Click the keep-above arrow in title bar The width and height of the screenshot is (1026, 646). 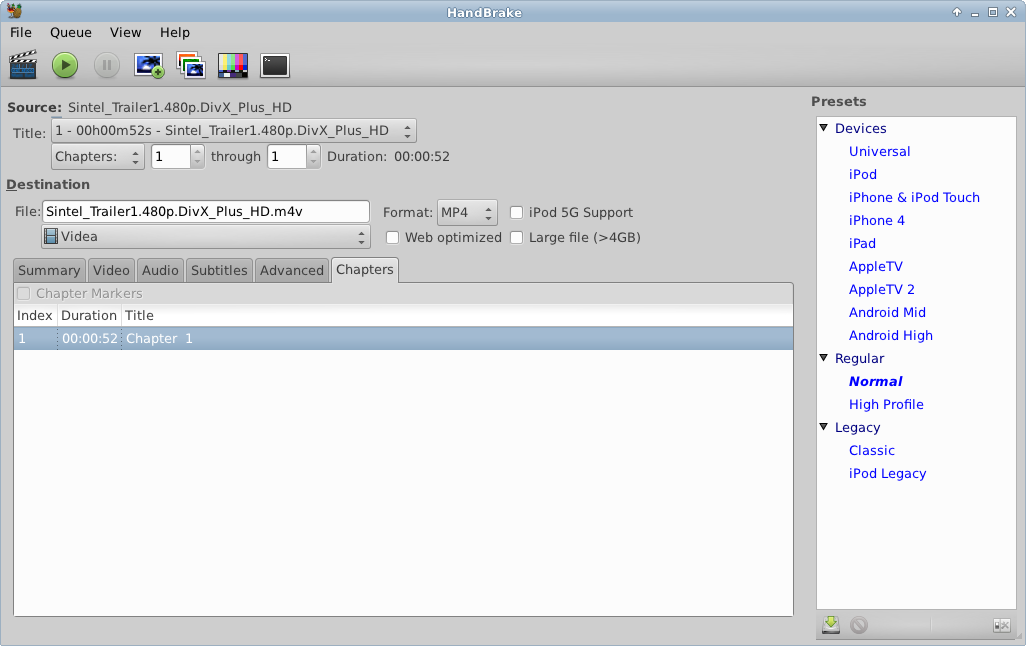click(x=957, y=12)
